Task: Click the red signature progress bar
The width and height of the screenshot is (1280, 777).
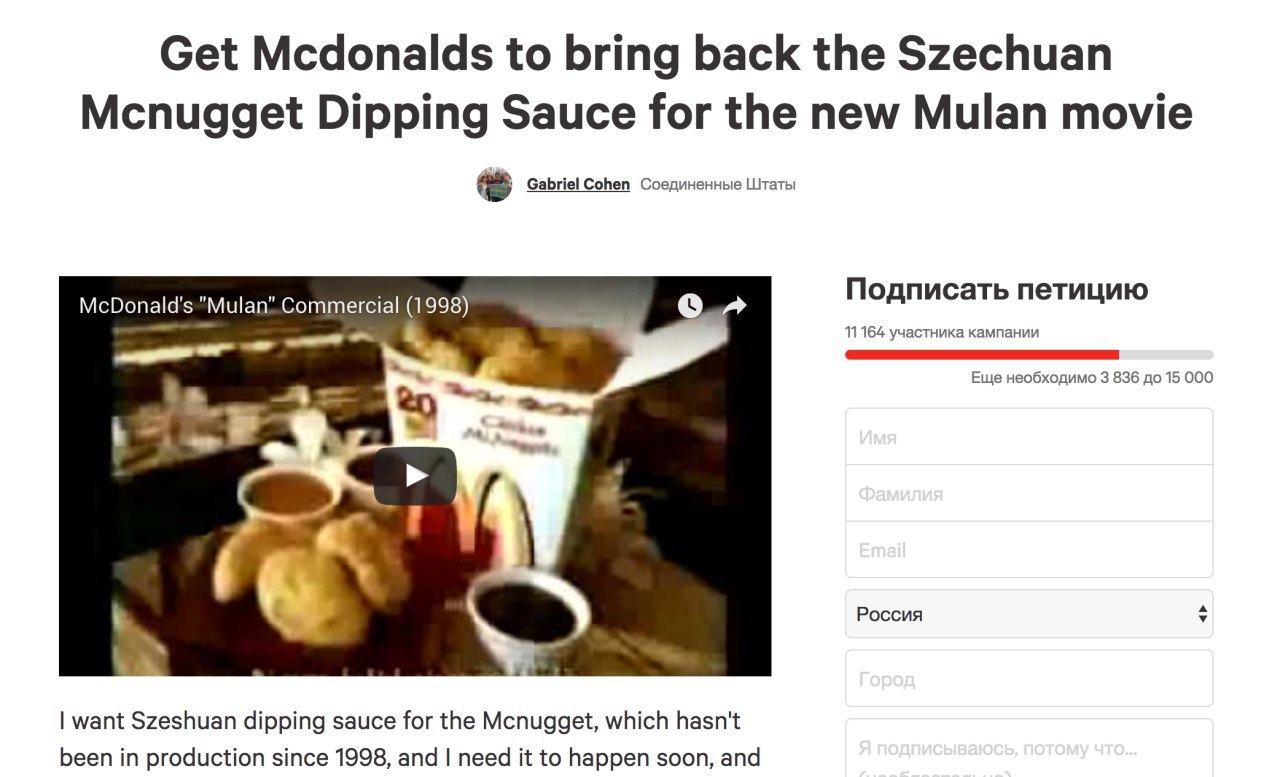Action: point(982,355)
